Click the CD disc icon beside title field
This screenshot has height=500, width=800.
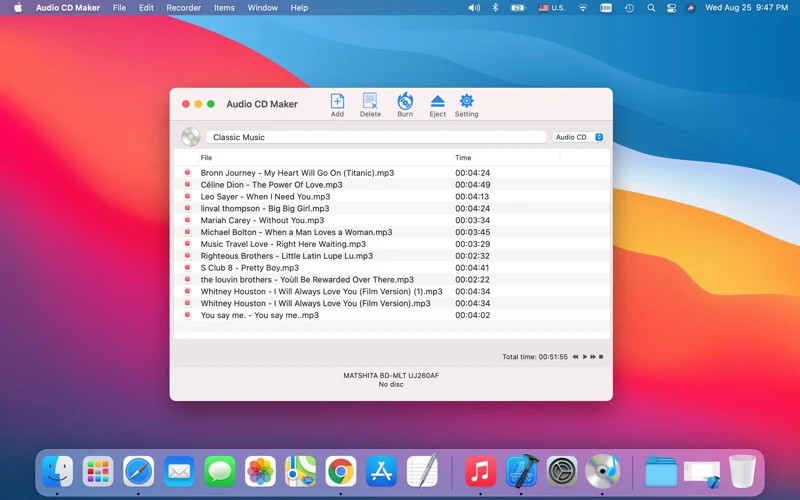click(191, 137)
